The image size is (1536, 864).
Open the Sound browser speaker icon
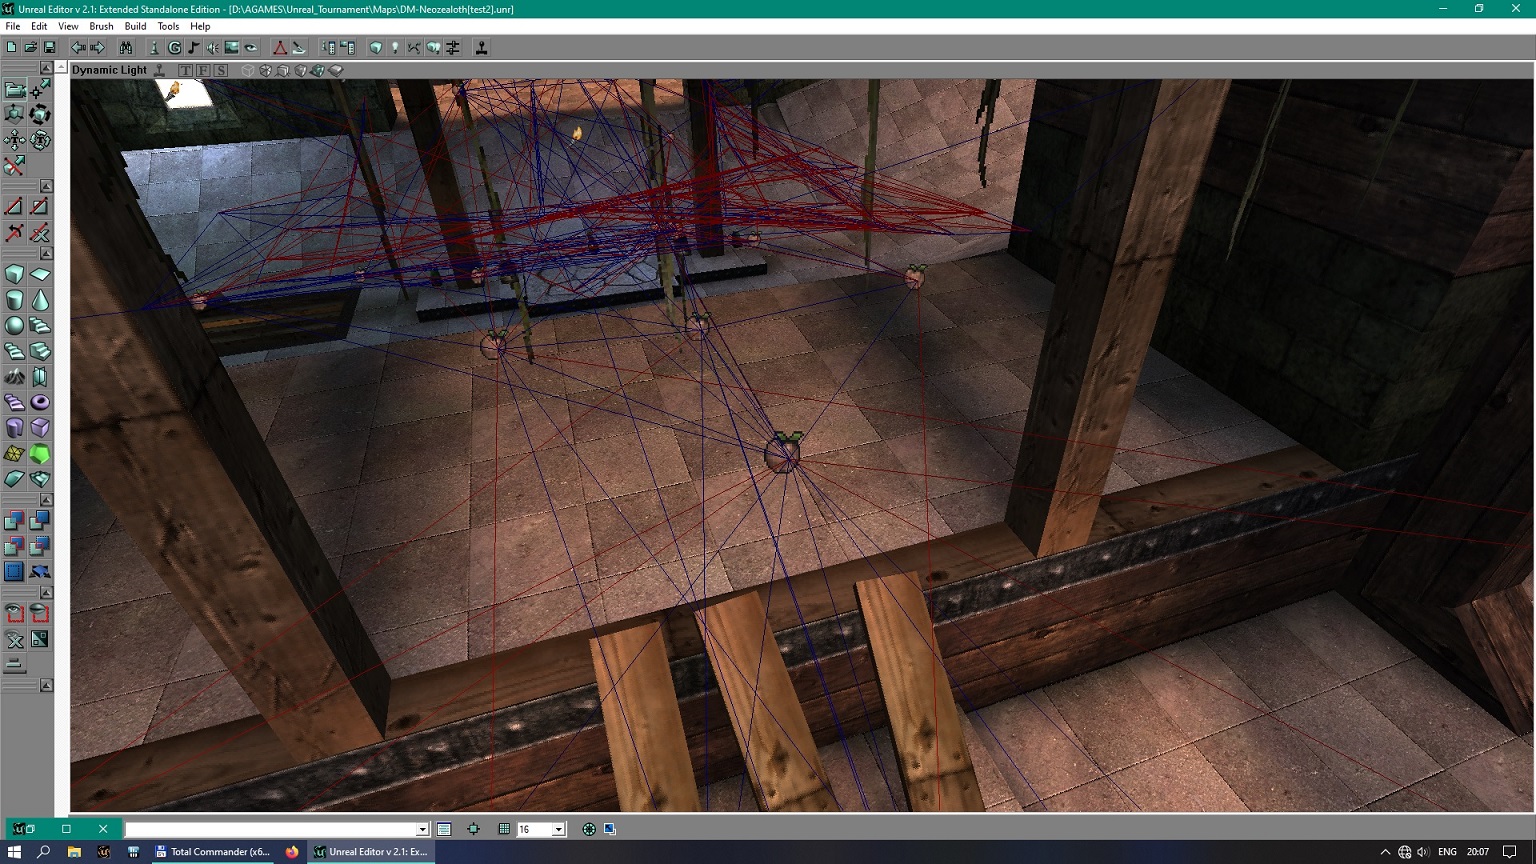point(212,47)
